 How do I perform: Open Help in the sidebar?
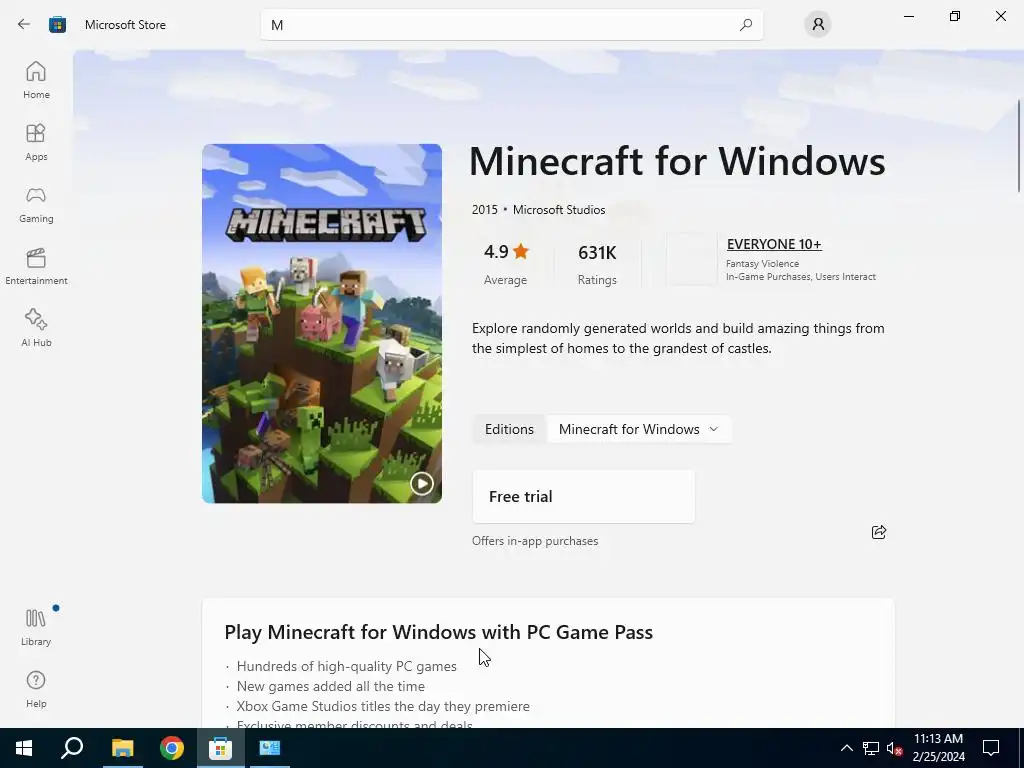pos(36,689)
